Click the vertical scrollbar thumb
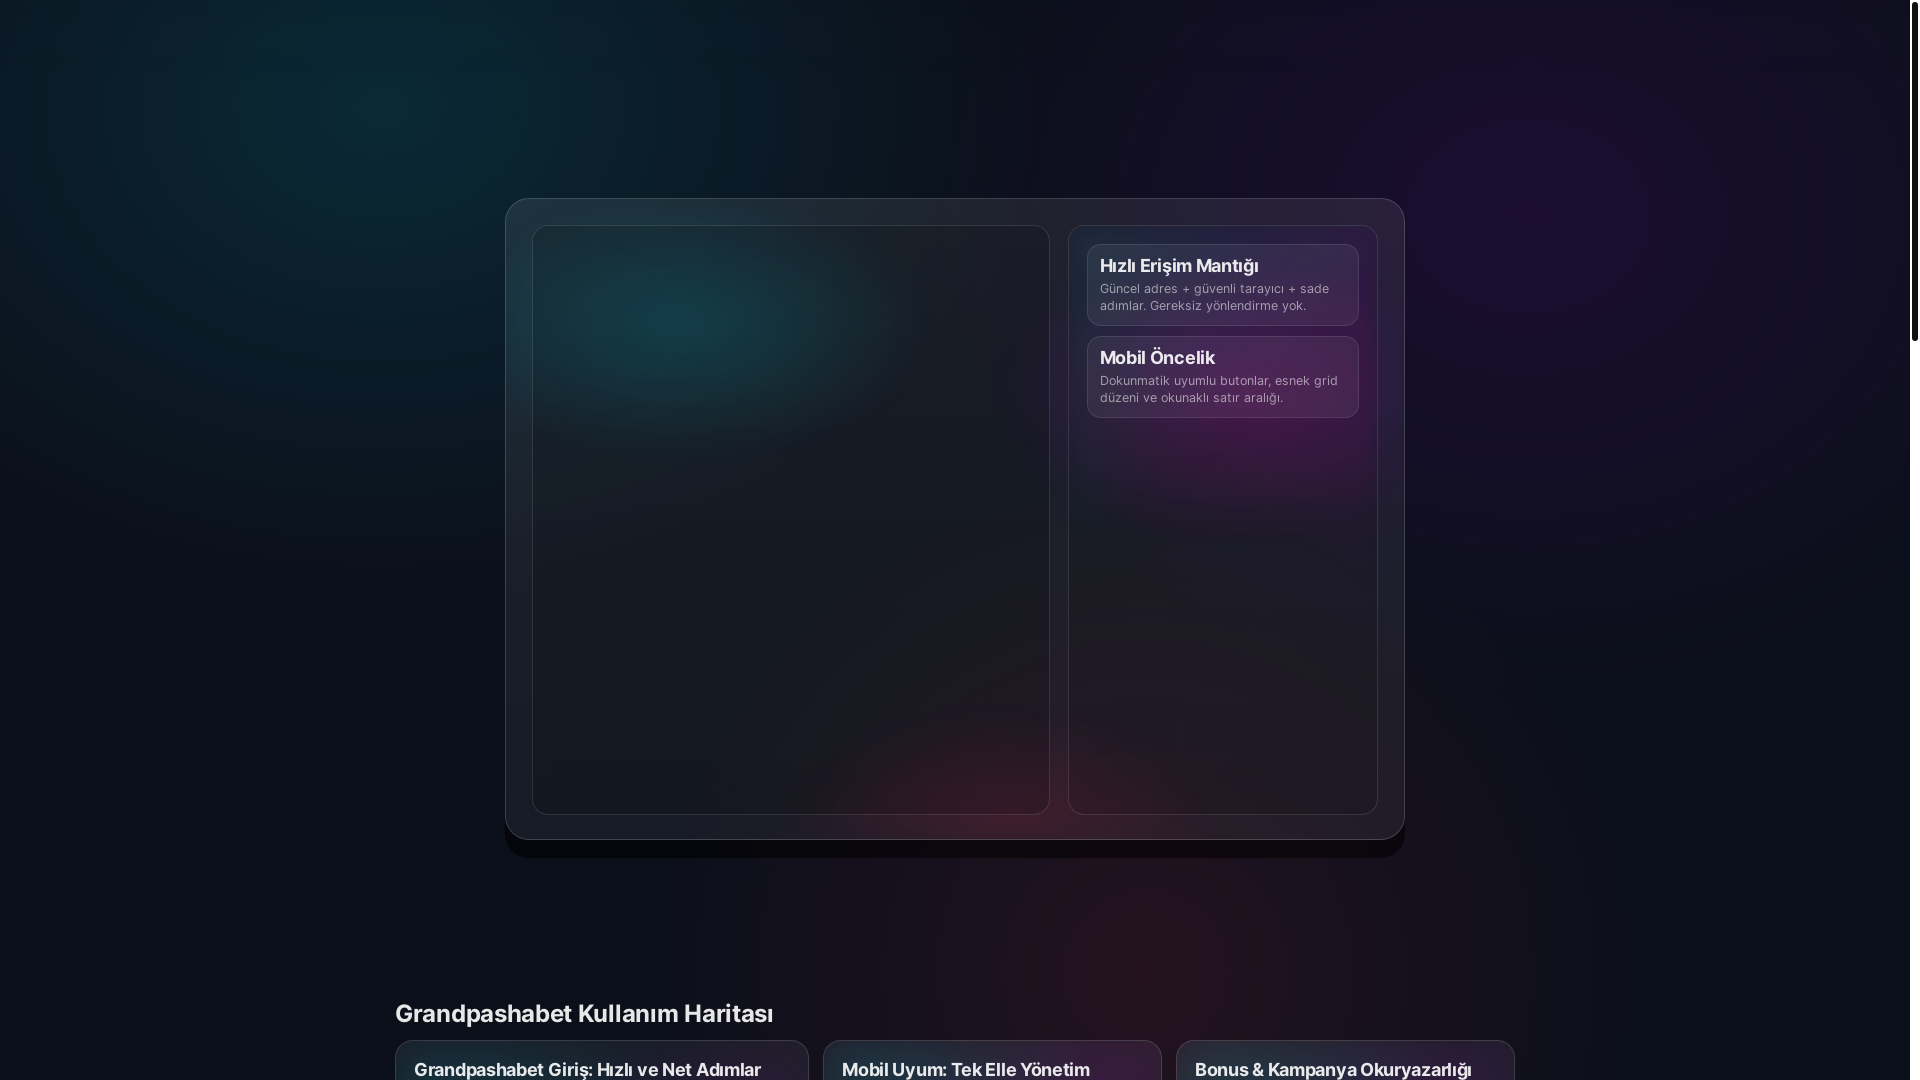The height and width of the screenshot is (1080, 1920). click(1914, 170)
